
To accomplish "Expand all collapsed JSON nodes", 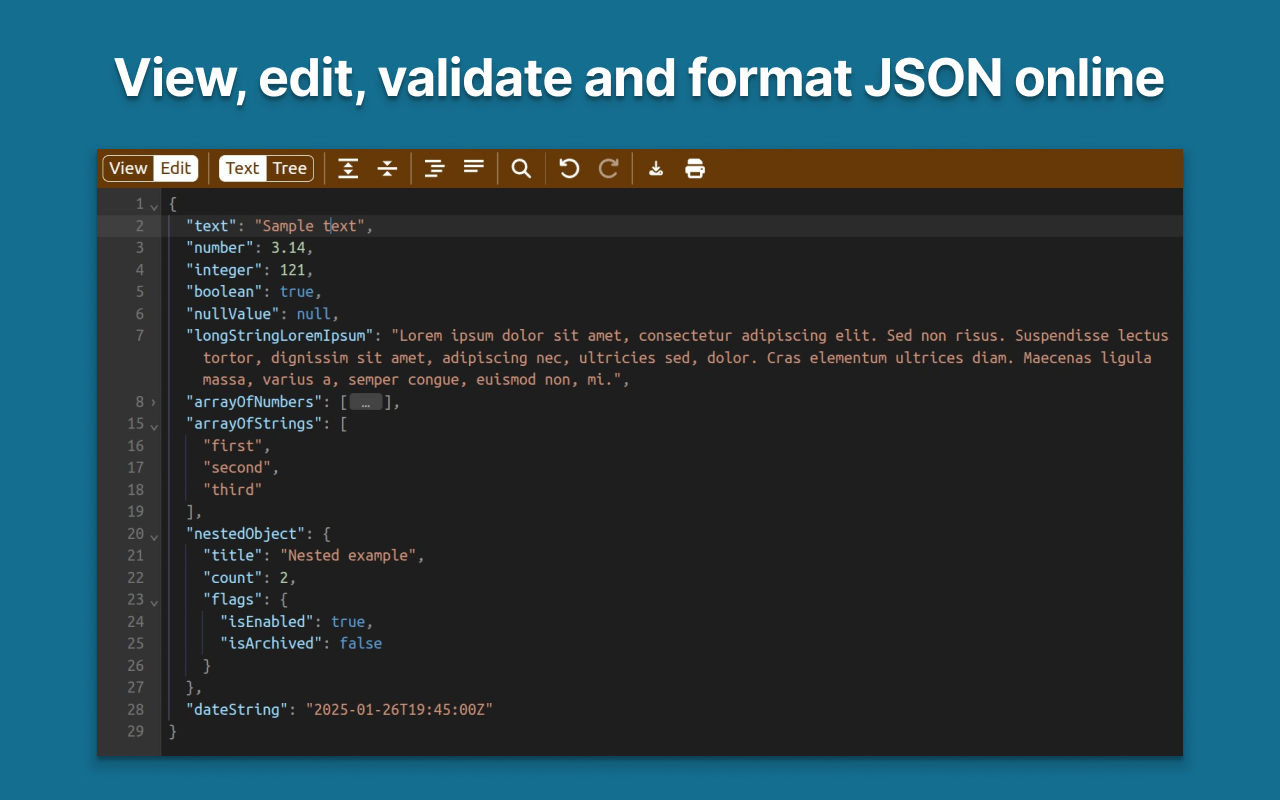I will point(348,168).
